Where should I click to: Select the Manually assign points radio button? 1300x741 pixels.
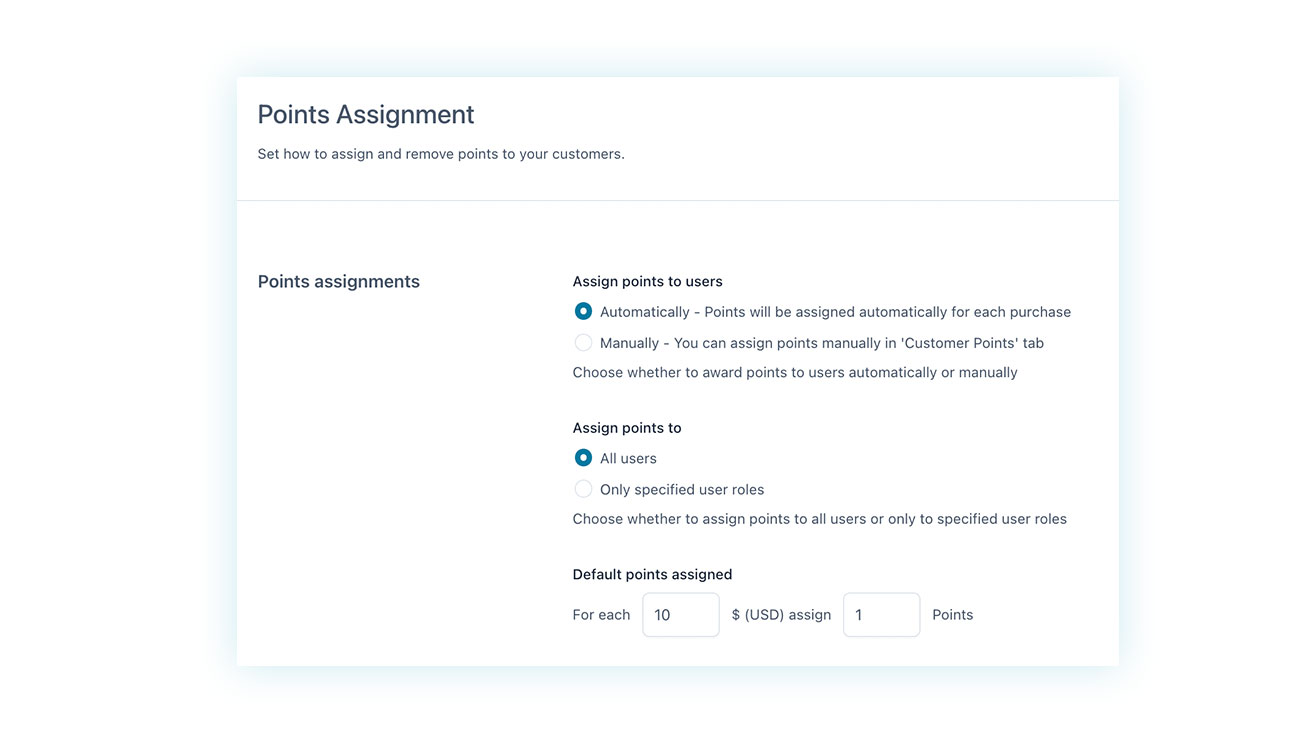(x=583, y=343)
